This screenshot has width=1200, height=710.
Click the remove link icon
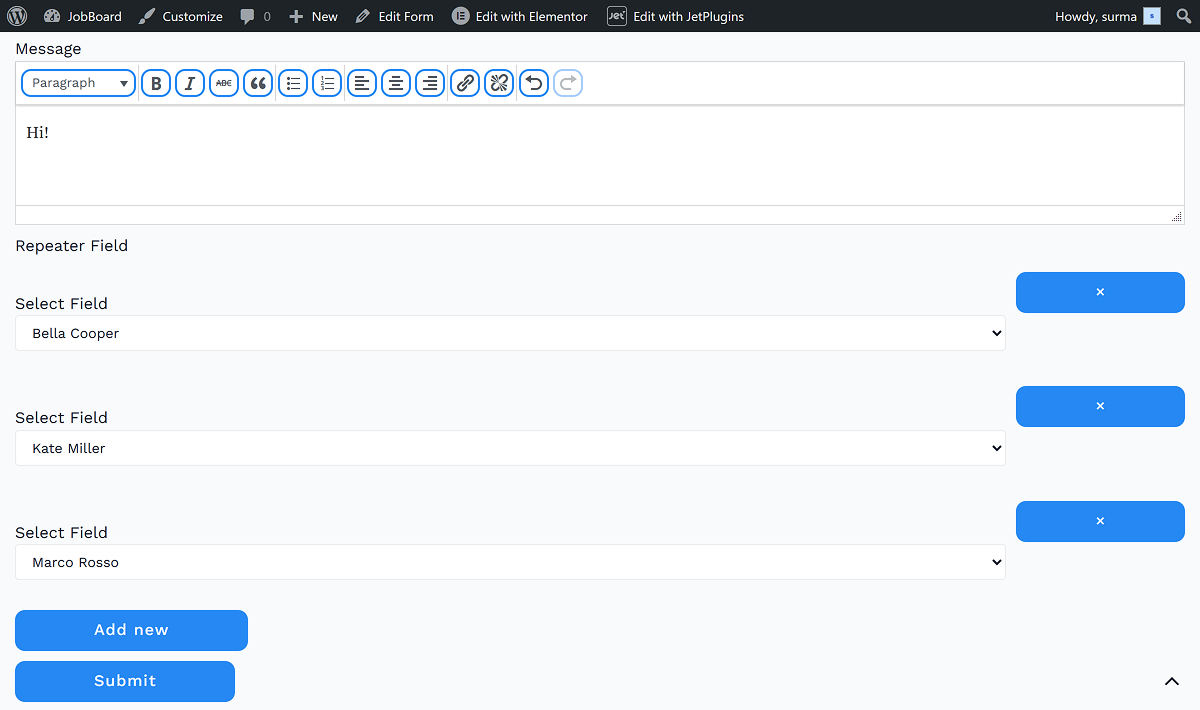point(499,83)
